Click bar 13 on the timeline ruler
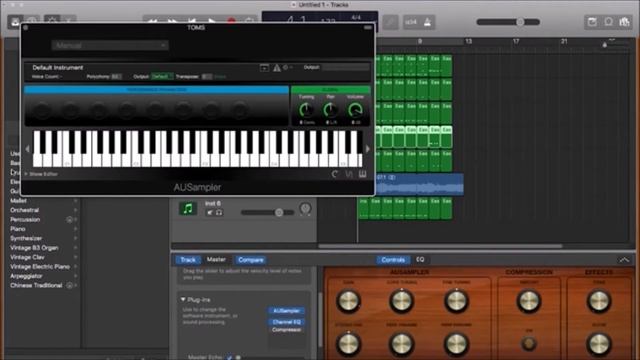The width and height of the screenshot is (640, 360). pos(468,41)
